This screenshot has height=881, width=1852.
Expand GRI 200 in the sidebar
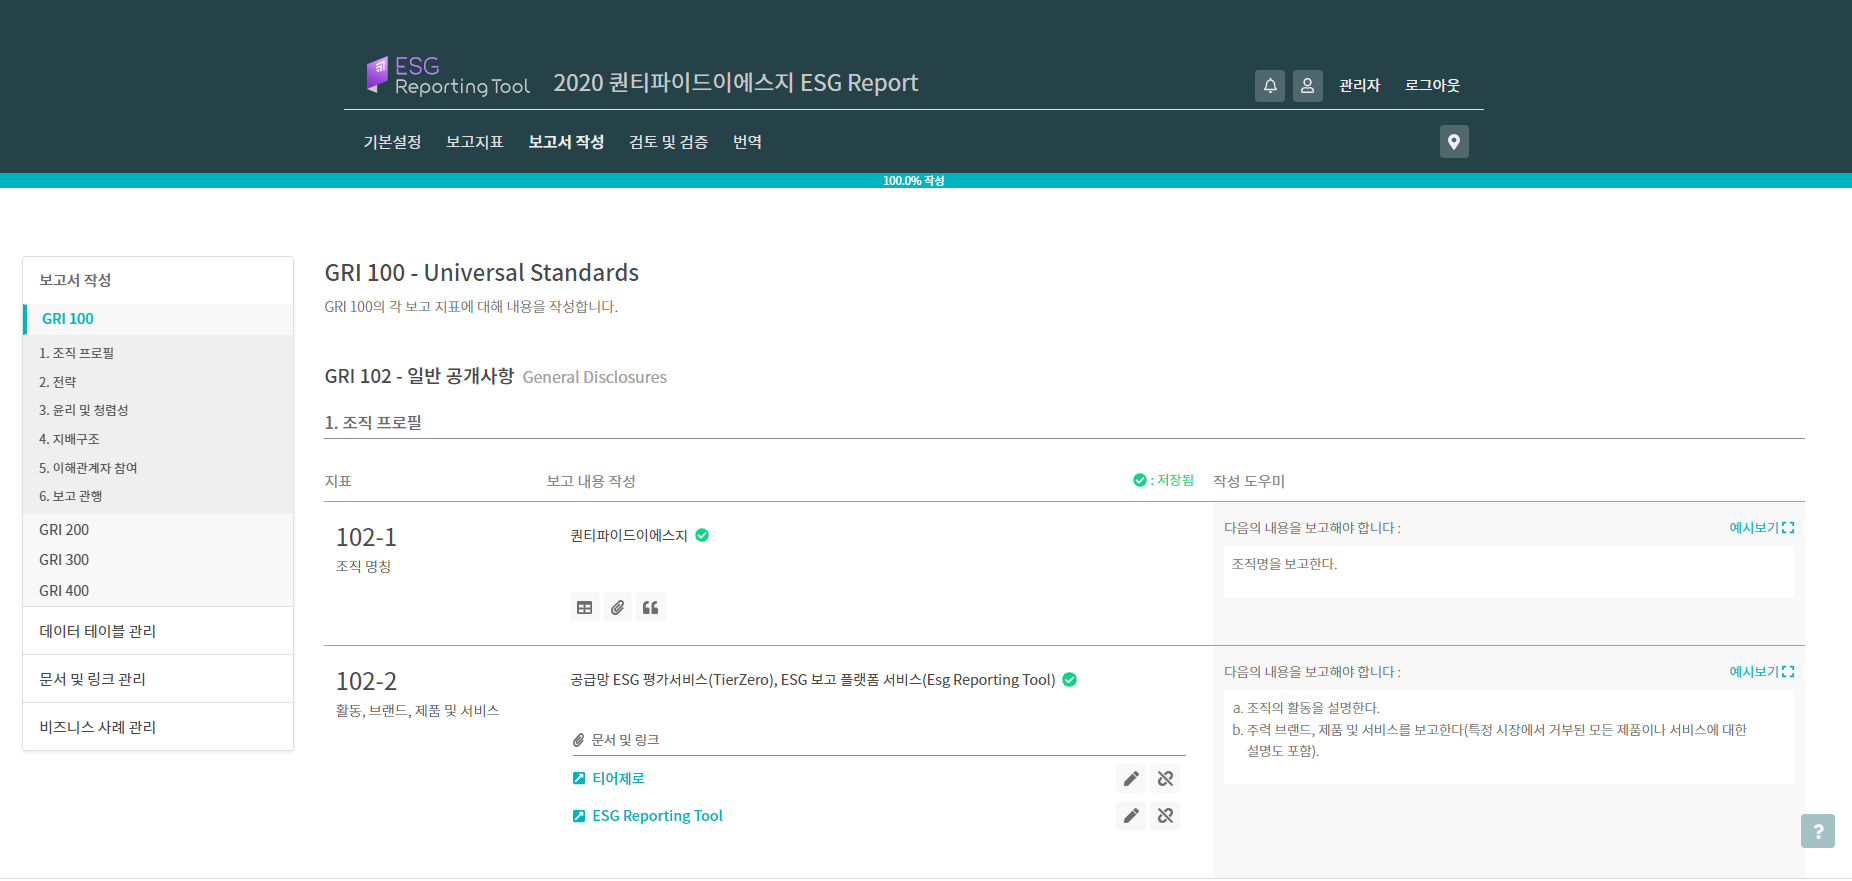(64, 530)
